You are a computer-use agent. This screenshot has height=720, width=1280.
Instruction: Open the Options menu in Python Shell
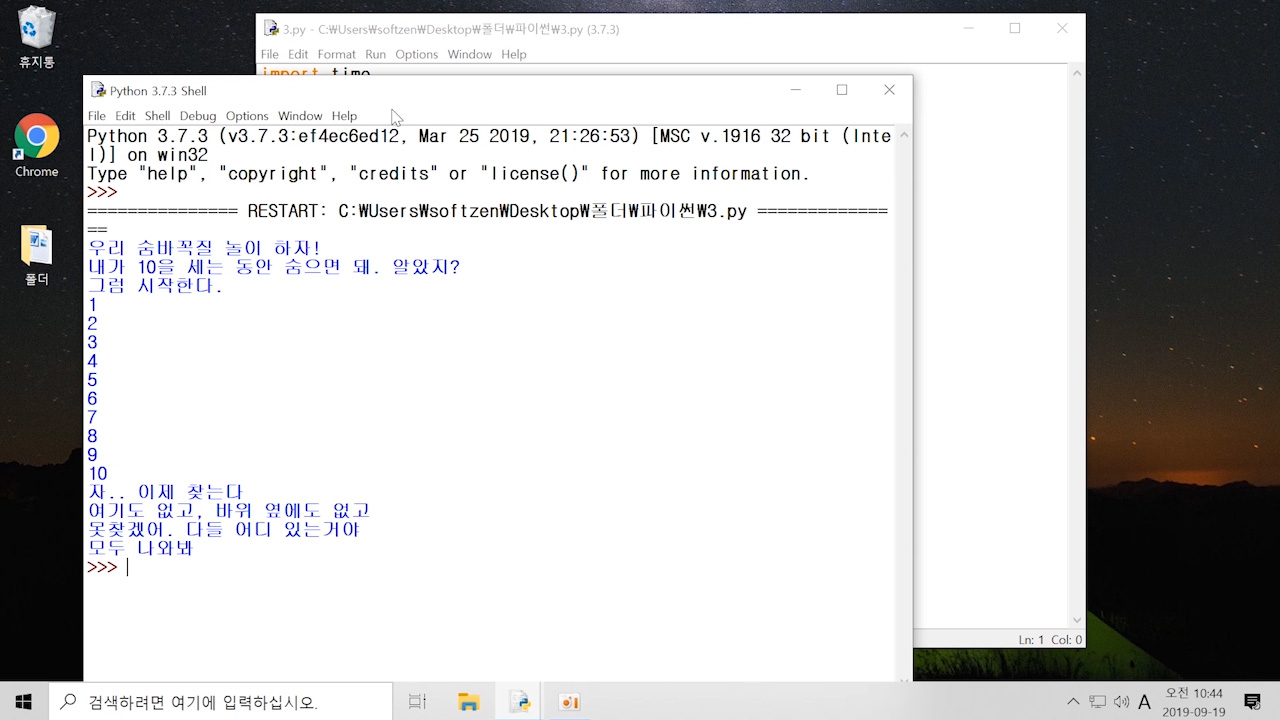pos(247,116)
